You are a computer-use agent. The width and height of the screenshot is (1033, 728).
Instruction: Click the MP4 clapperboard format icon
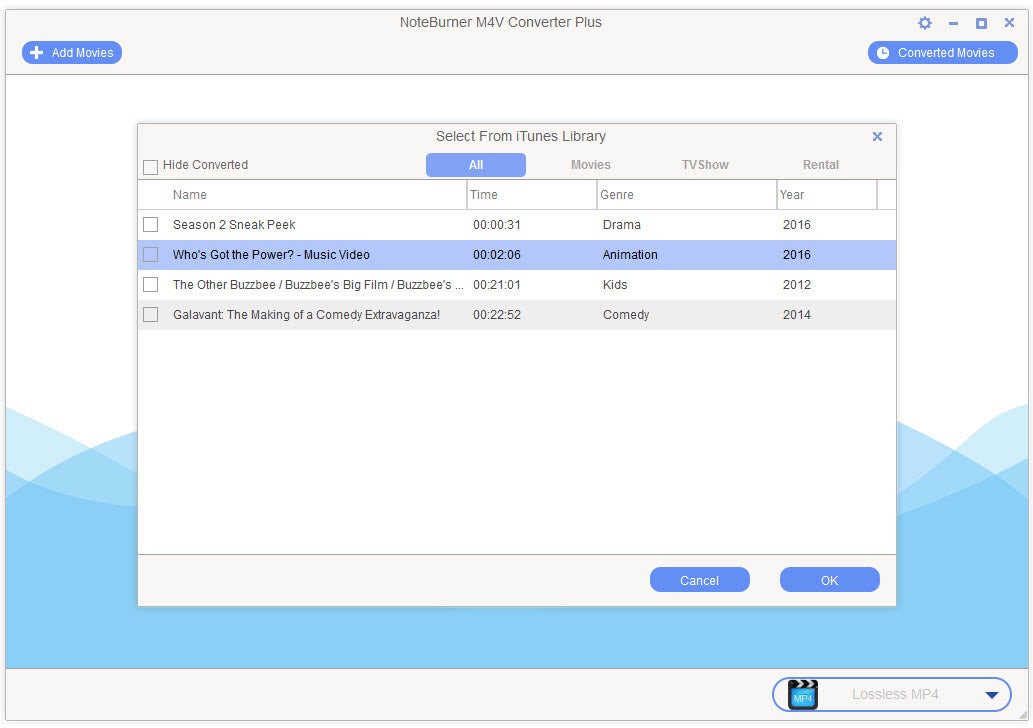pyautogui.click(x=802, y=694)
